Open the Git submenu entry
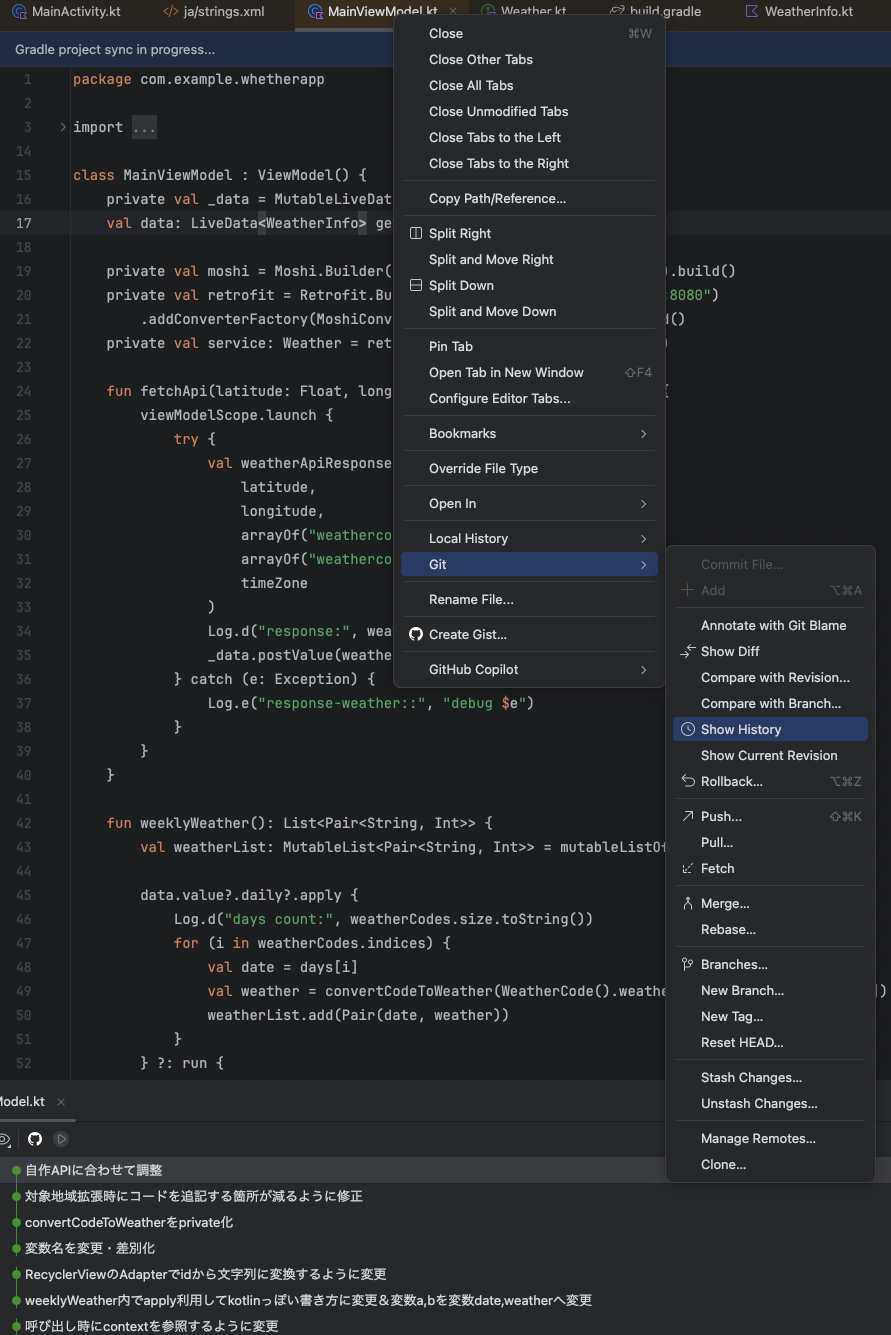Image resolution: width=891 pixels, height=1335 pixels. (529, 564)
